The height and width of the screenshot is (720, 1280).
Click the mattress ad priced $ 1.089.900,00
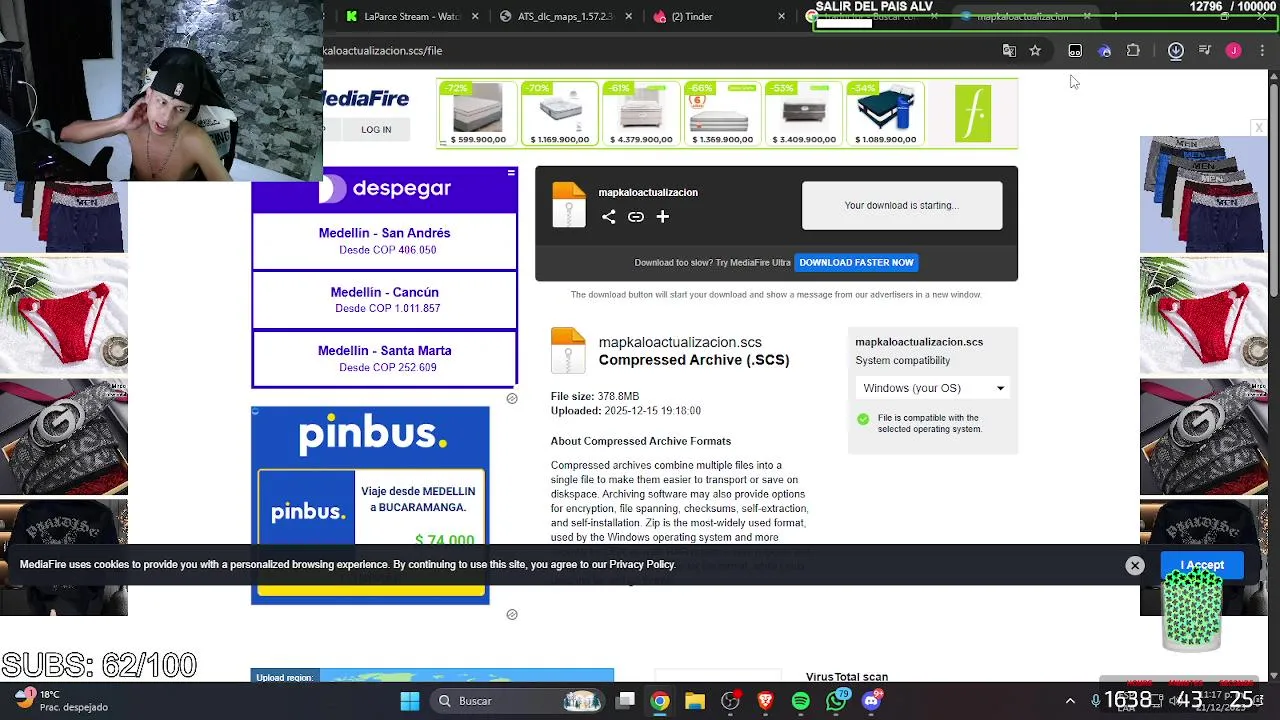[x=885, y=113]
